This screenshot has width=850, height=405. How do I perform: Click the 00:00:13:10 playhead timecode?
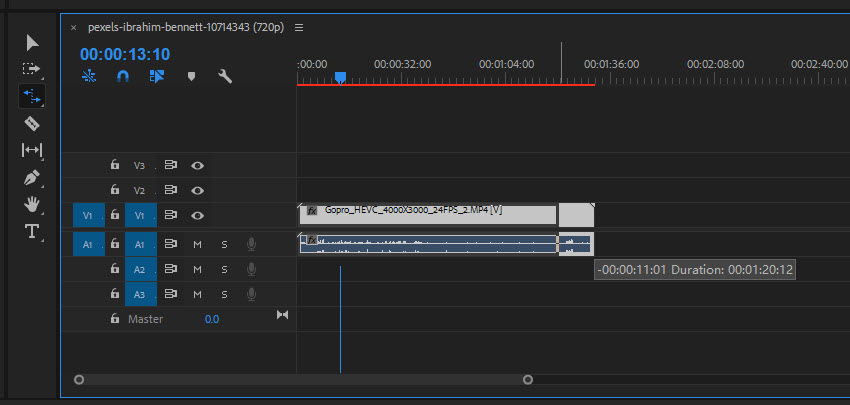[125, 54]
